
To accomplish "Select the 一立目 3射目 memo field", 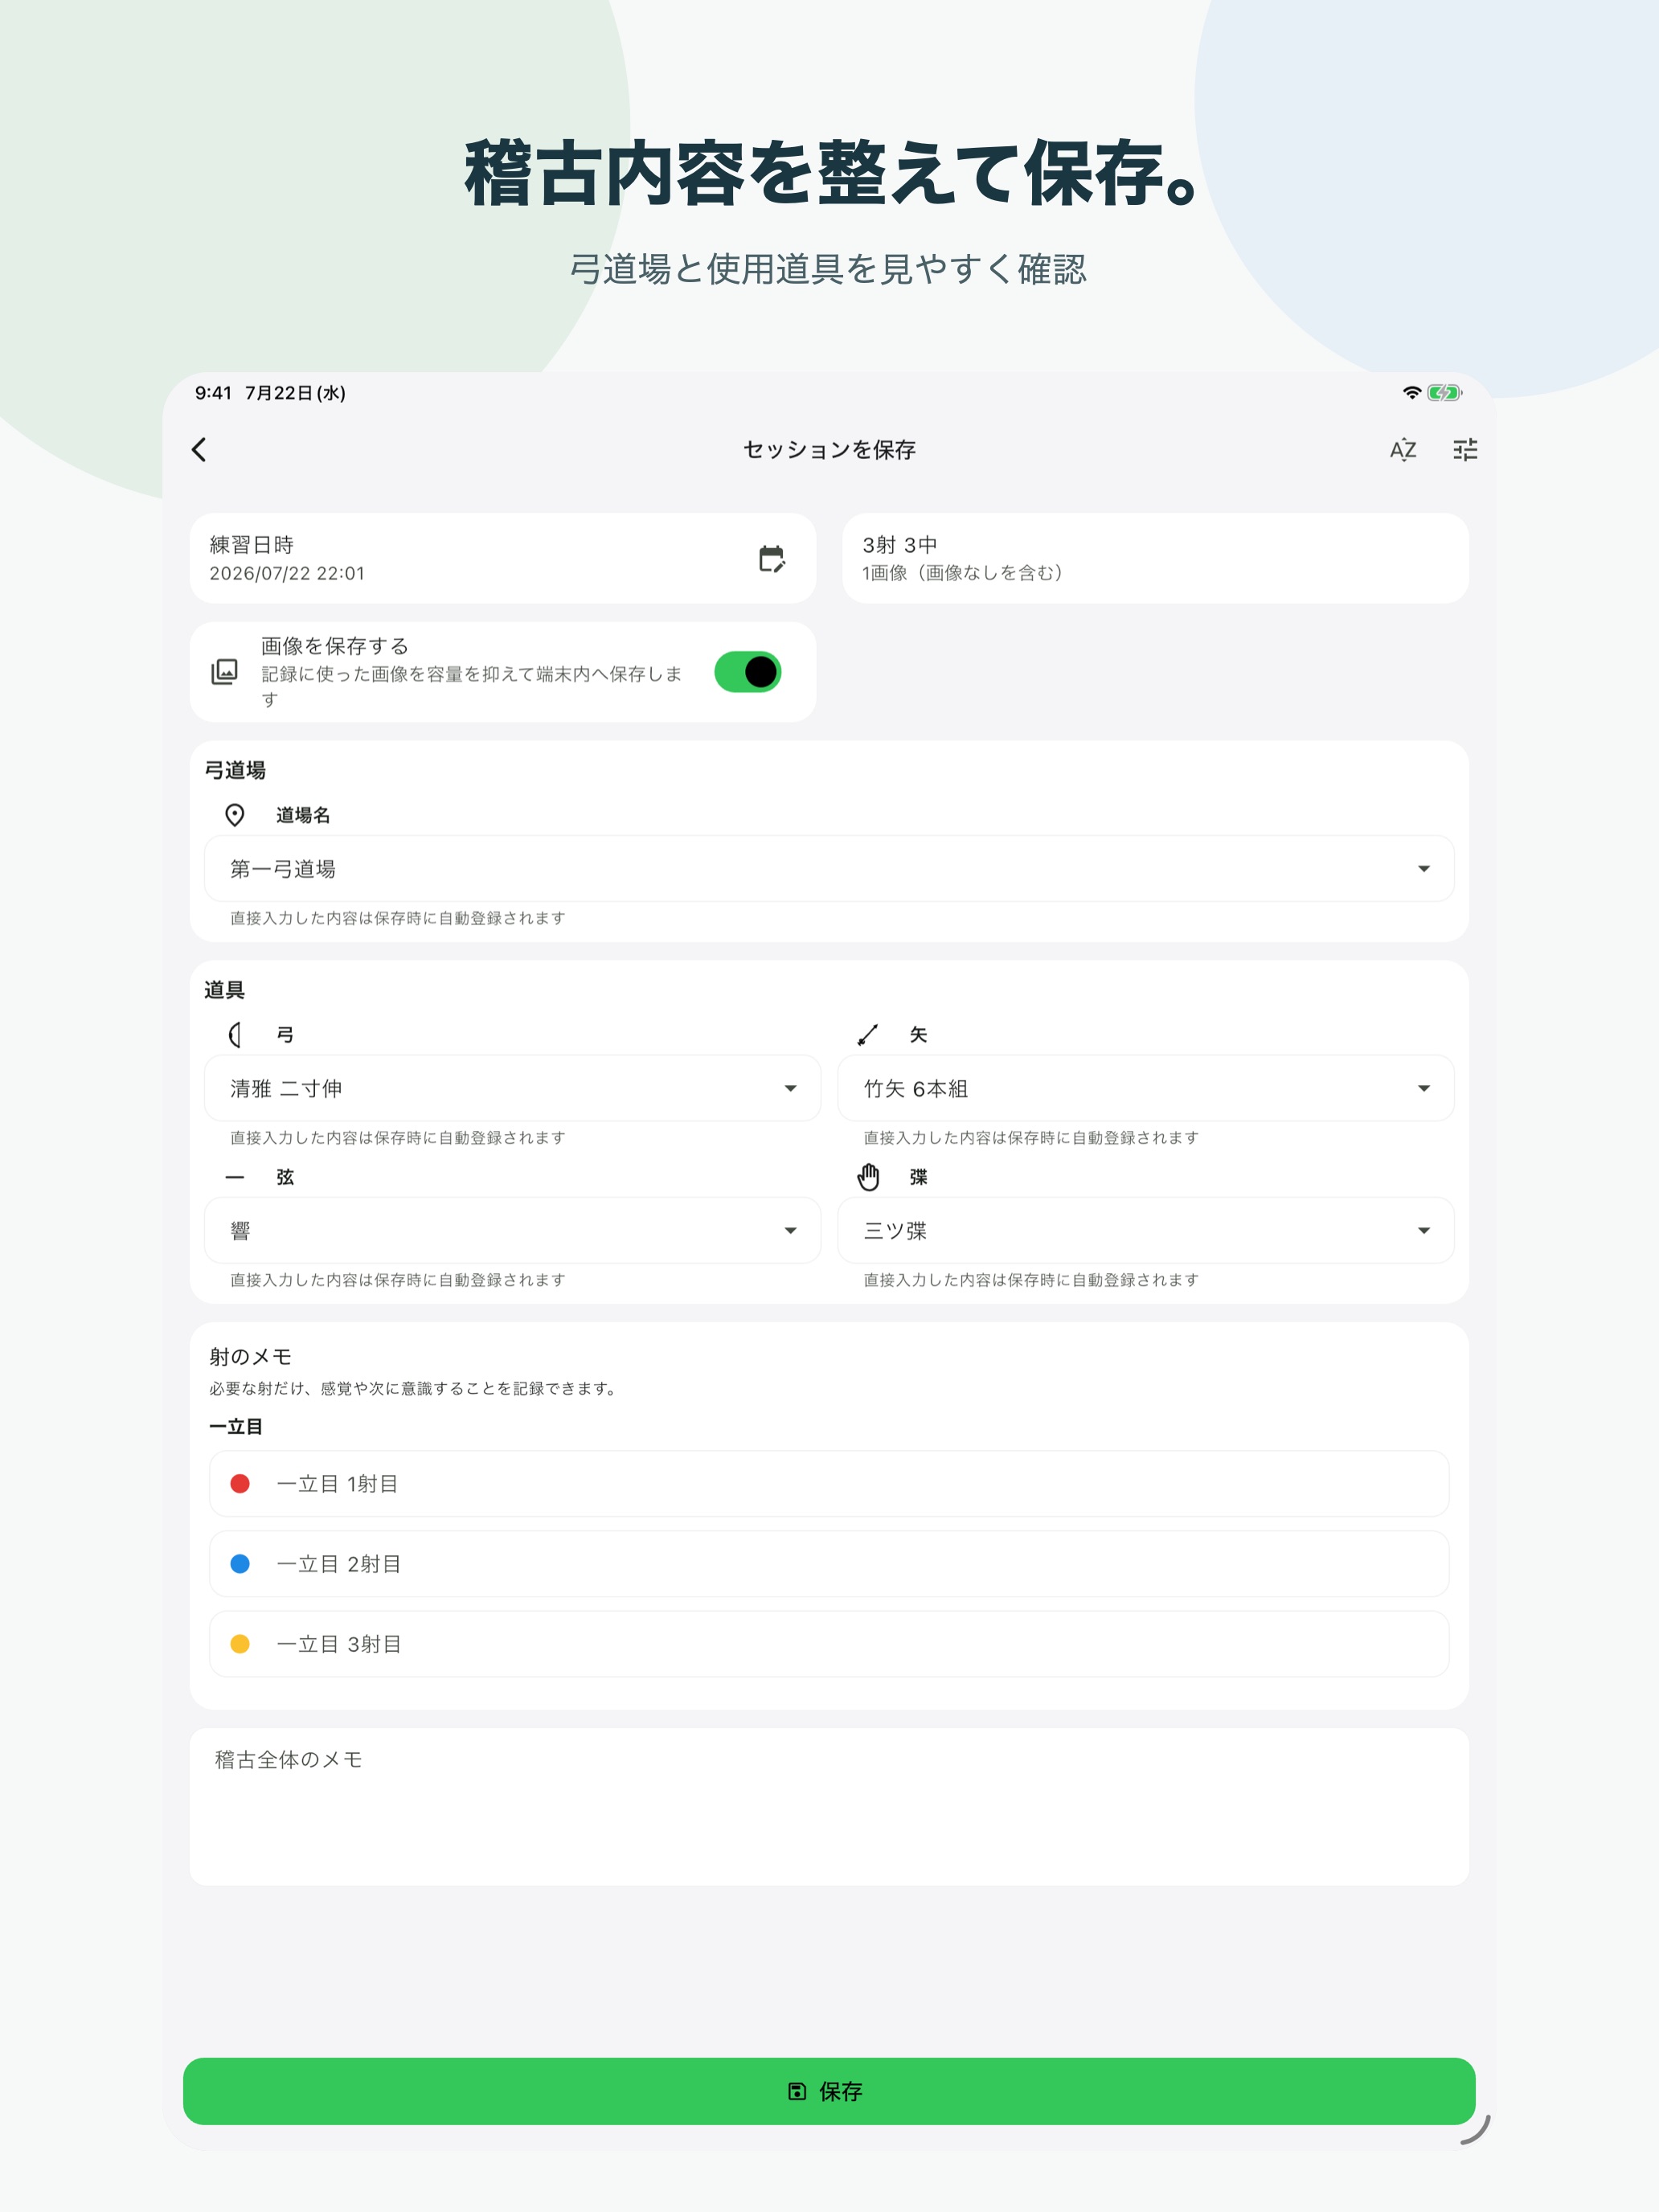I will [x=829, y=1644].
